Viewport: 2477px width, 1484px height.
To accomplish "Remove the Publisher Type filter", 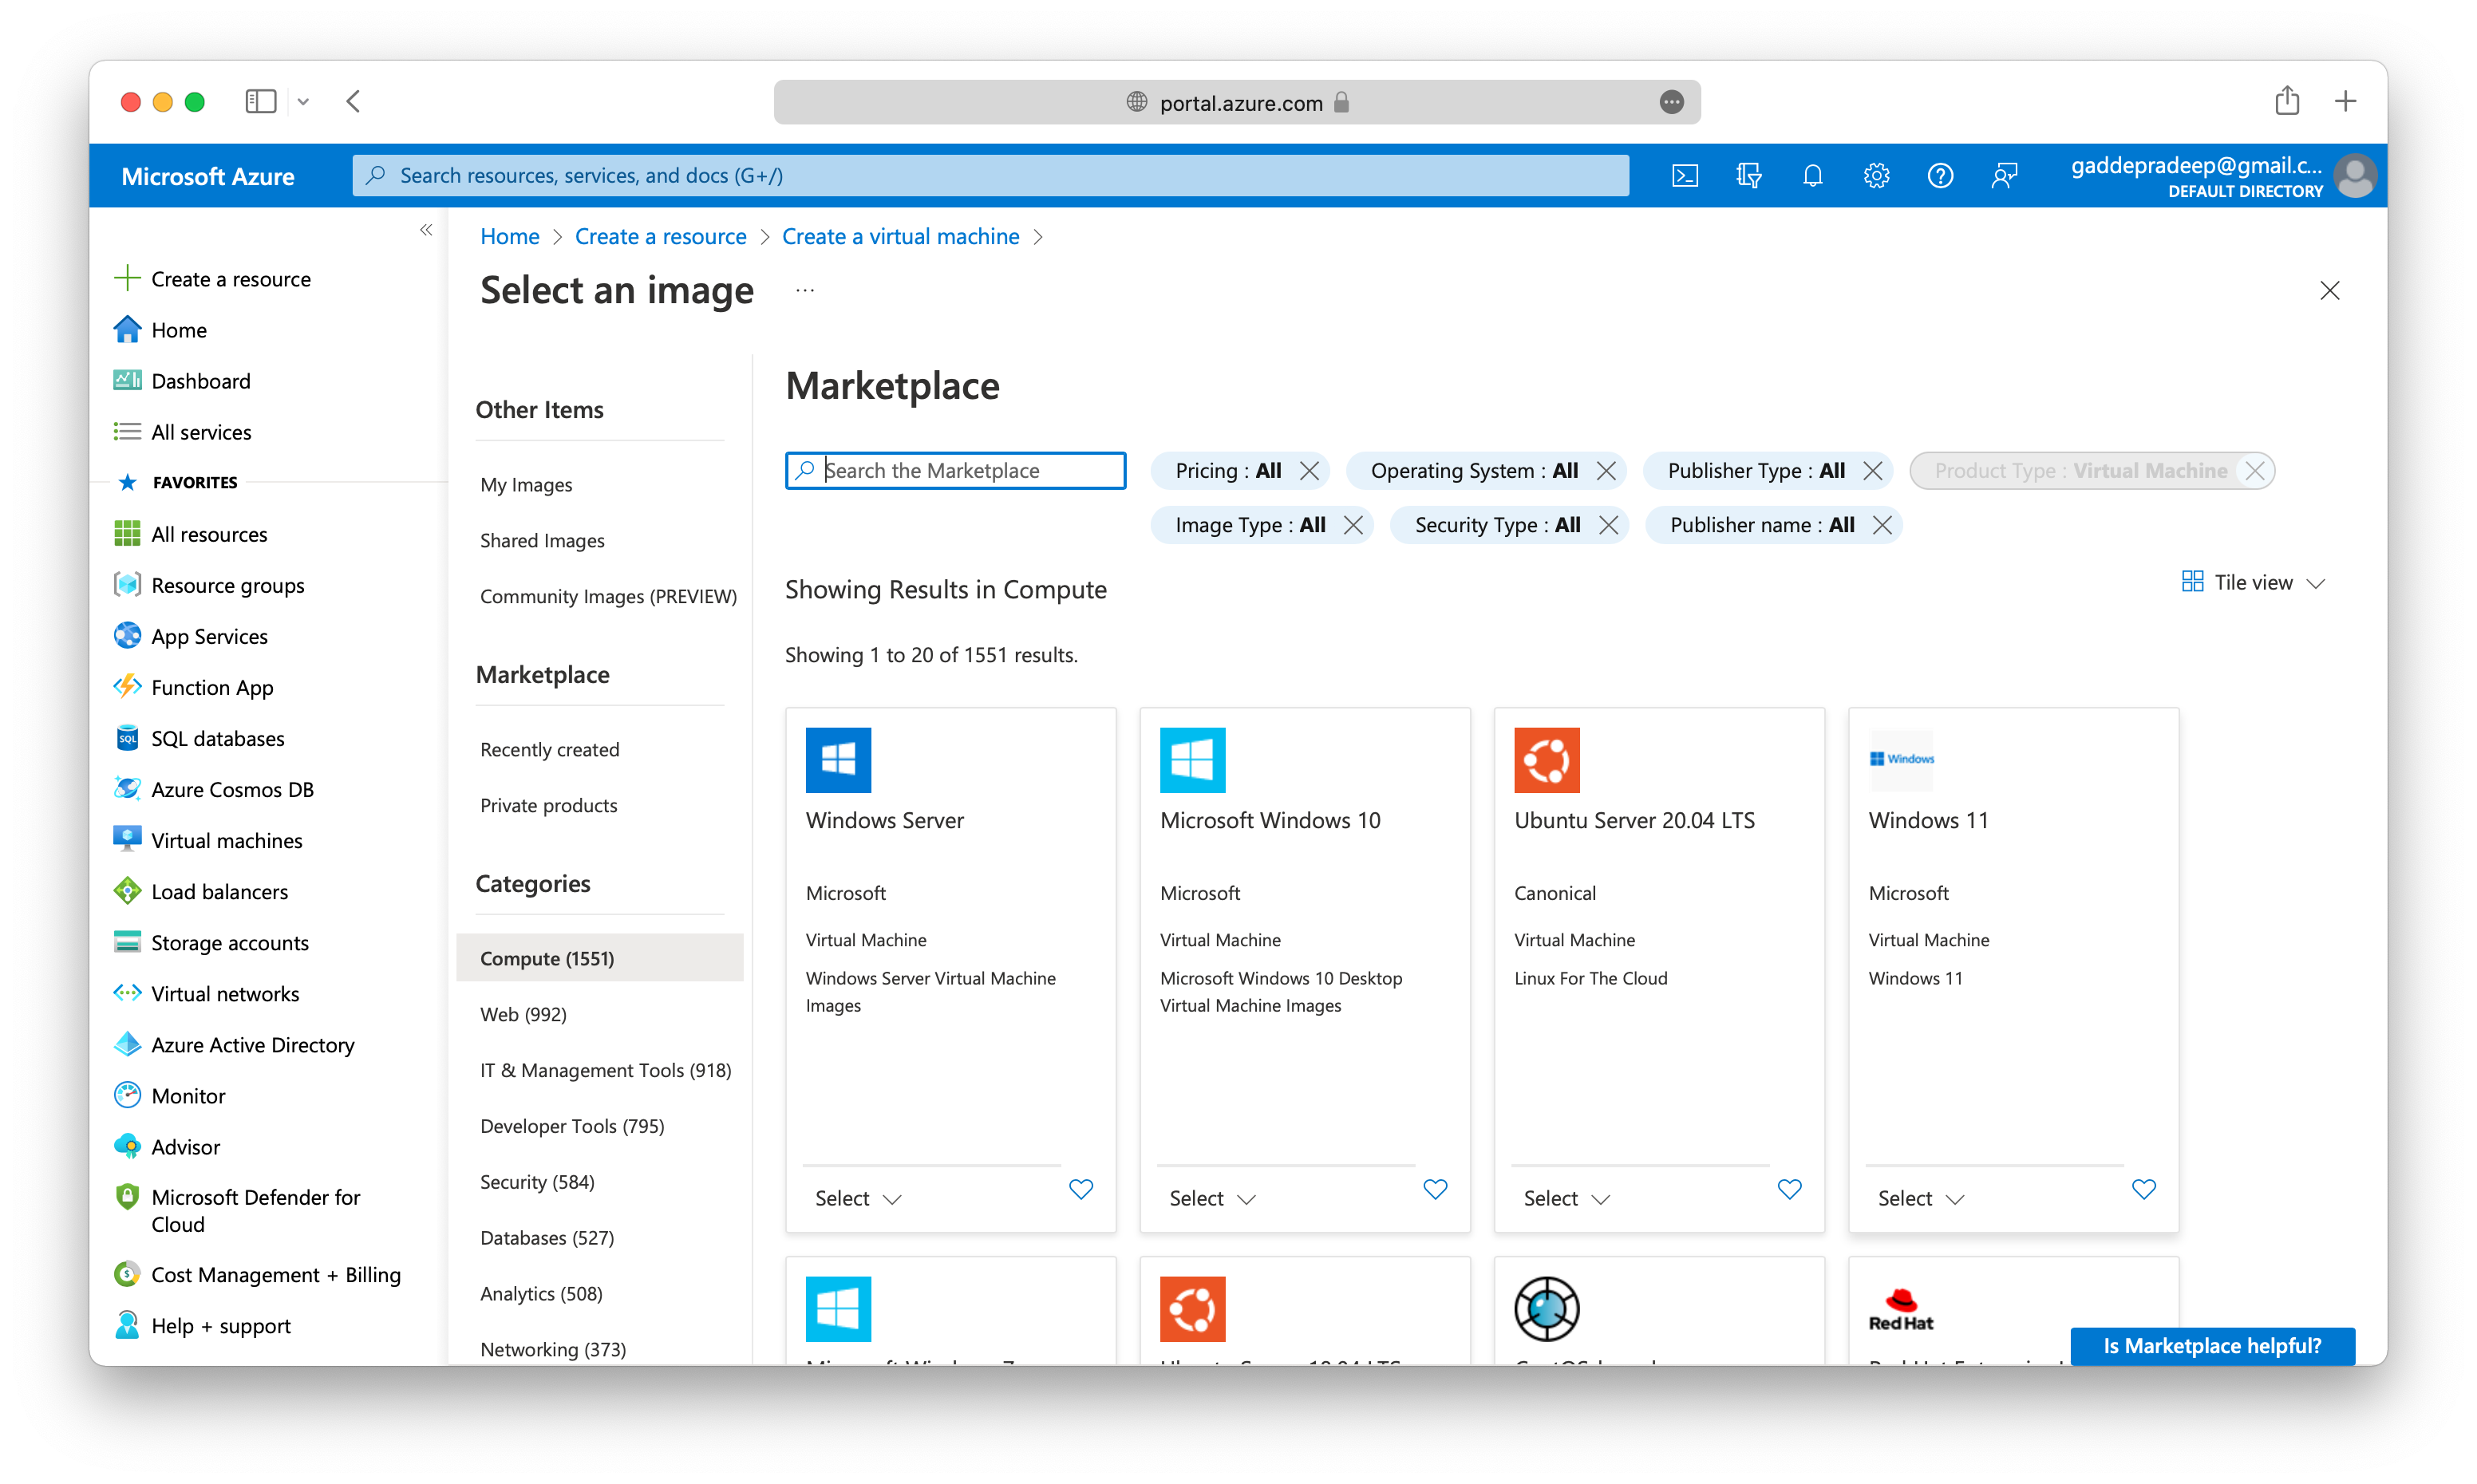I will [1873, 471].
